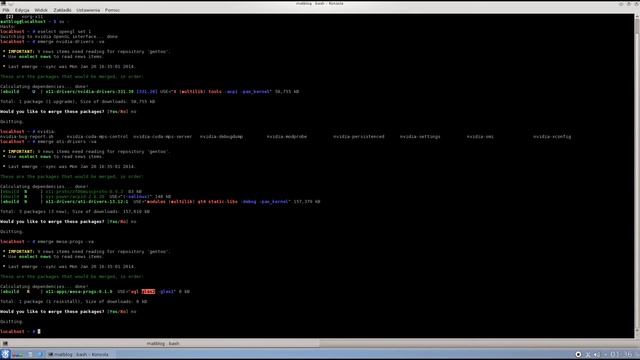Click the volume icon in system tray

597,355
